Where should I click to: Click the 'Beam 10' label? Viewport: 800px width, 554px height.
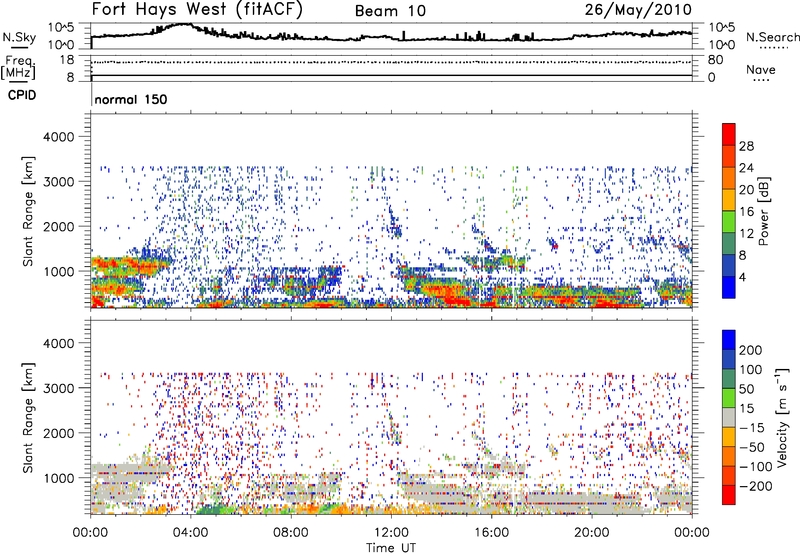tap(390, 11)
